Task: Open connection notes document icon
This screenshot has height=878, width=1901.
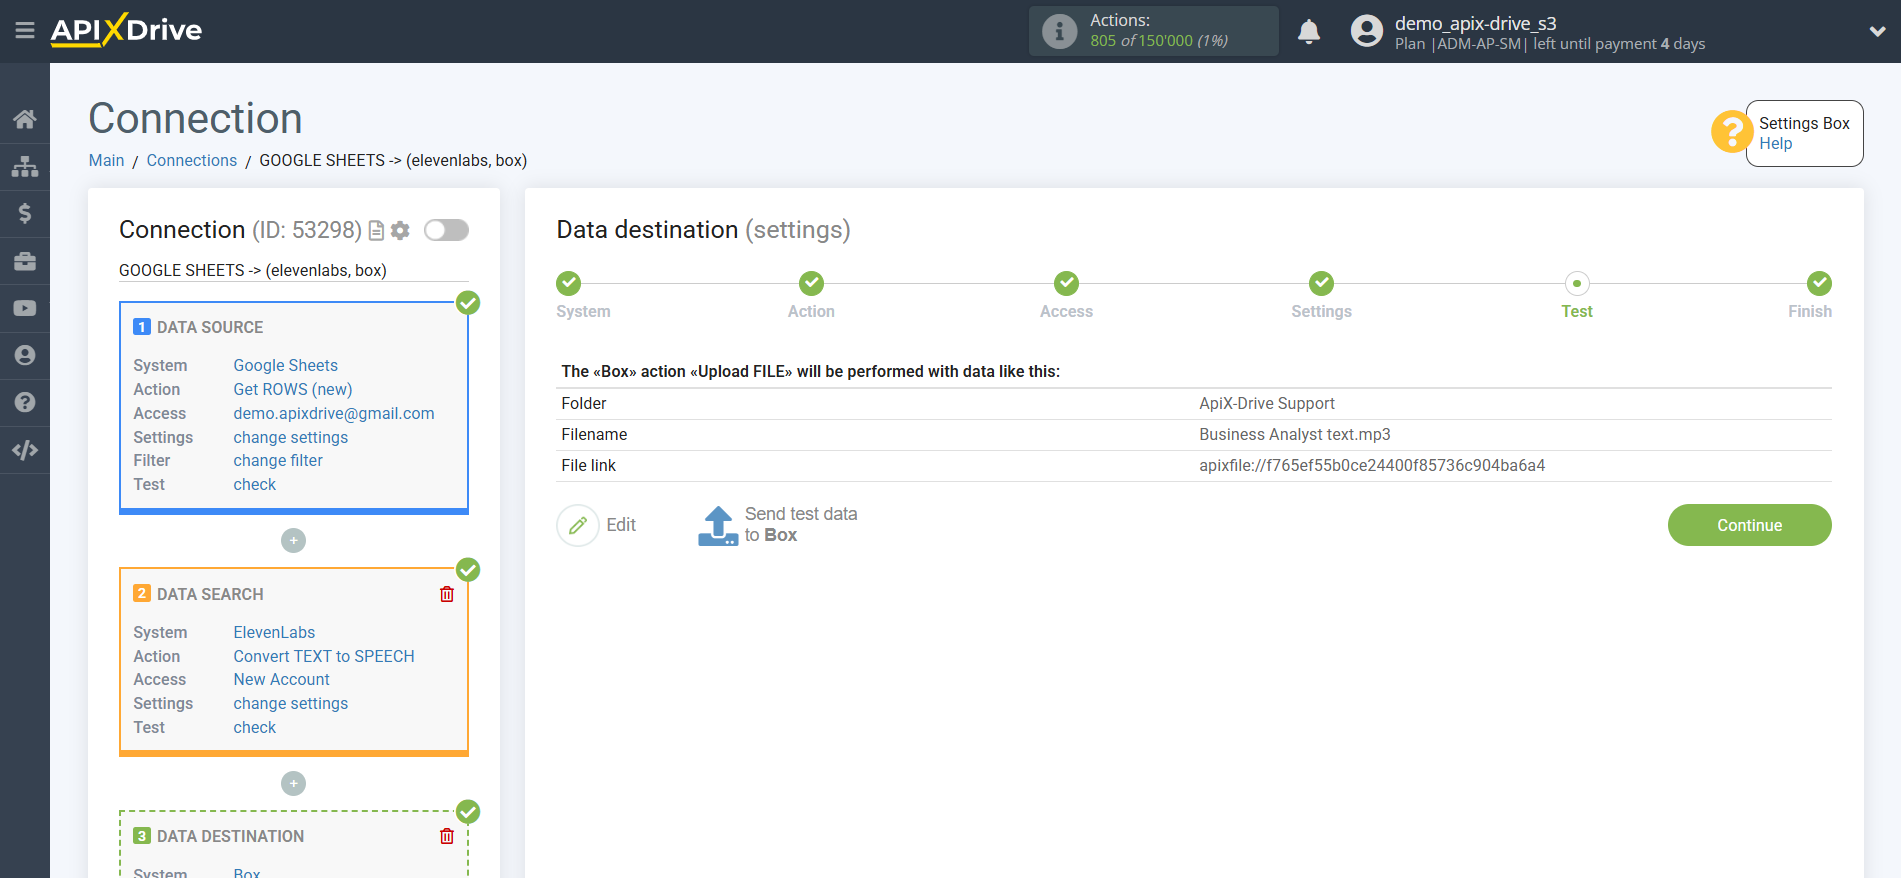Action: tap(376, 231)
